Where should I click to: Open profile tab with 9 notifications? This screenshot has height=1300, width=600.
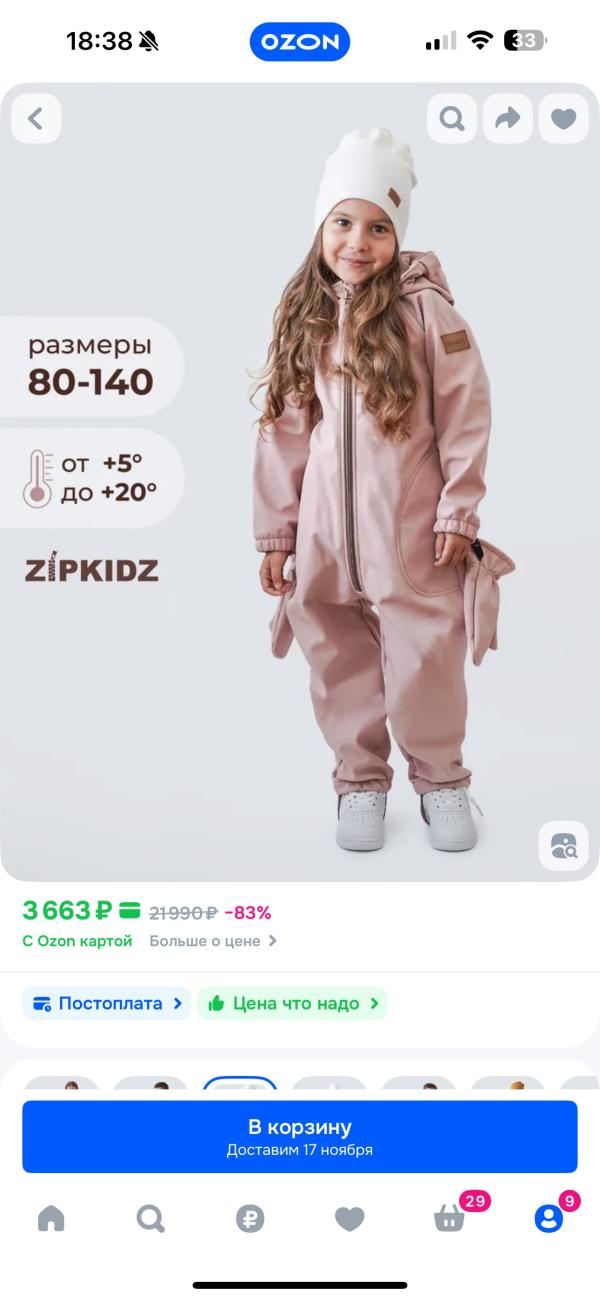coord(549,1218)
